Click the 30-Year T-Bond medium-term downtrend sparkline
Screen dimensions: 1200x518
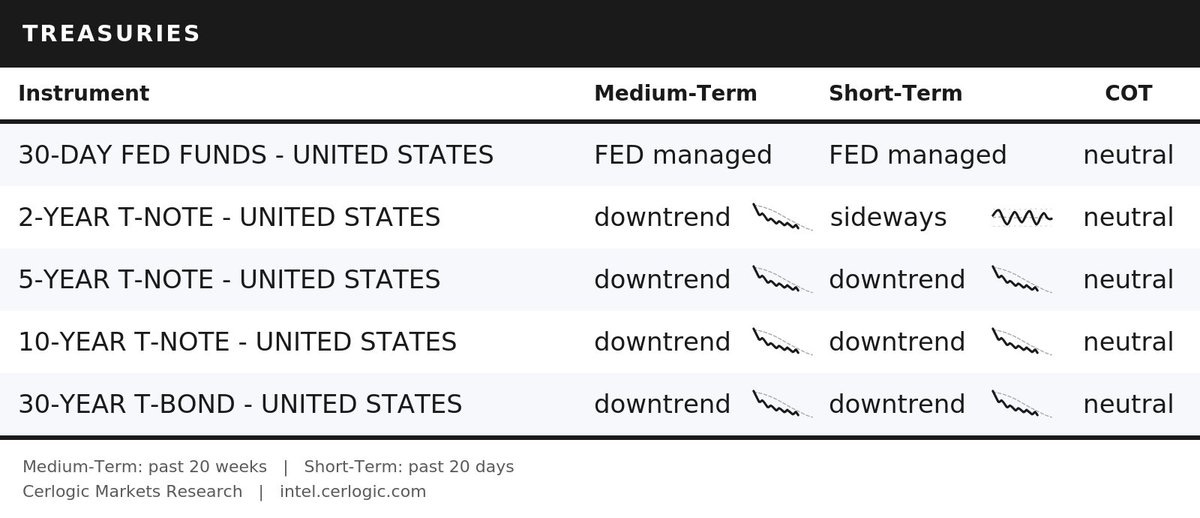point(782,403)
